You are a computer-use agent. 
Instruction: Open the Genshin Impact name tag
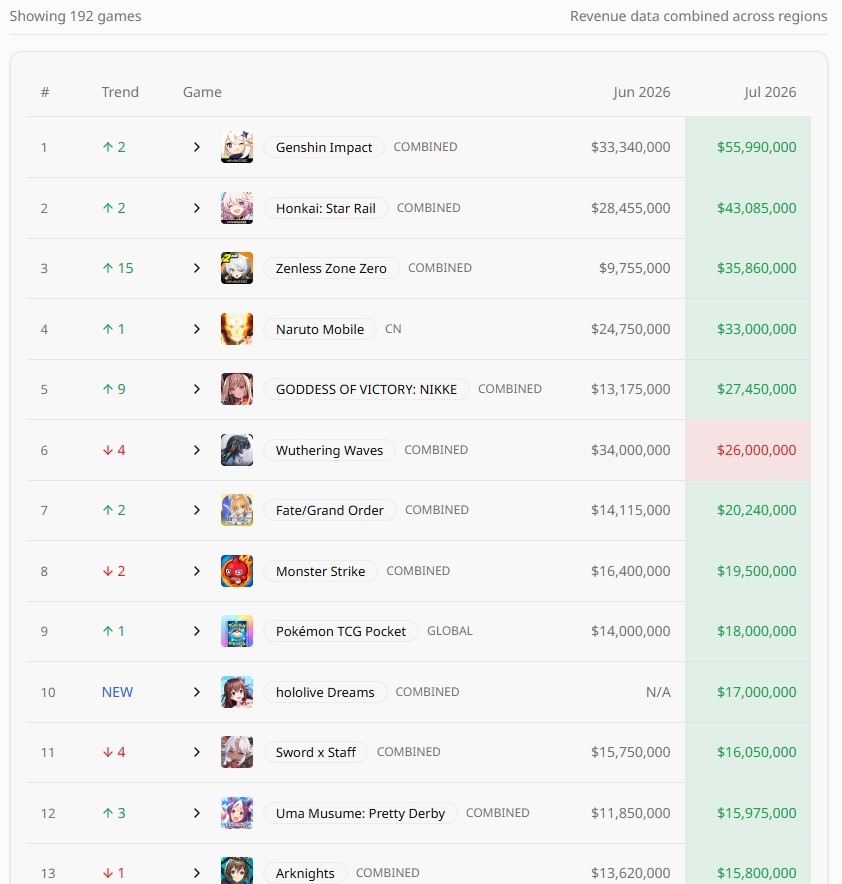(x=324, y=147)
